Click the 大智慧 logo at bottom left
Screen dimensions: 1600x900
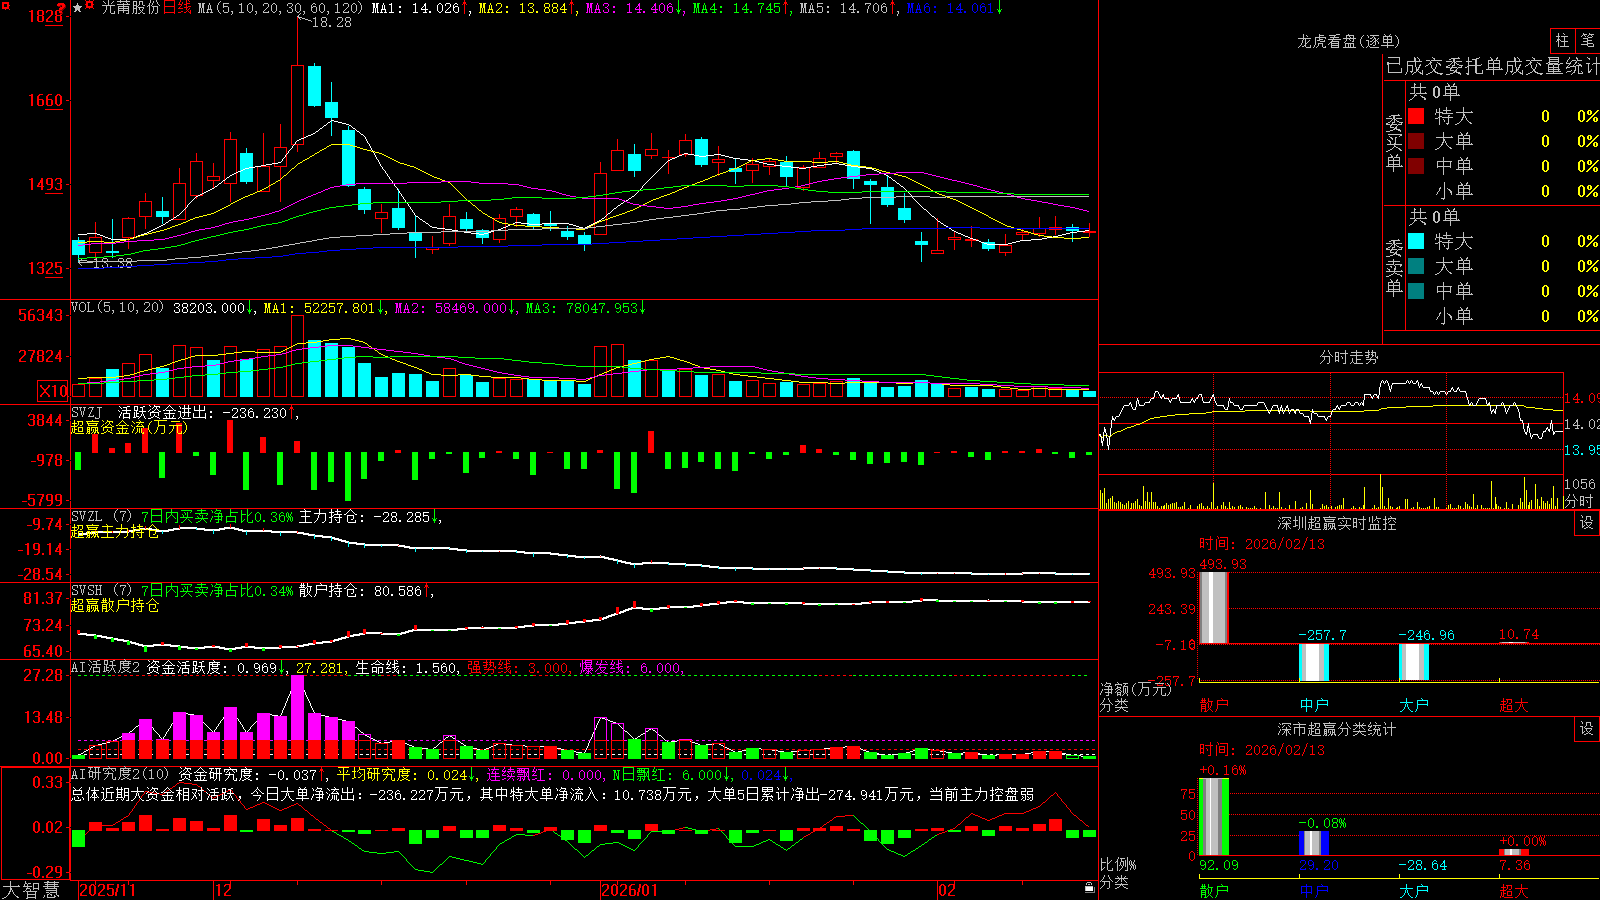pyautogui.click(x=31, y=889)
